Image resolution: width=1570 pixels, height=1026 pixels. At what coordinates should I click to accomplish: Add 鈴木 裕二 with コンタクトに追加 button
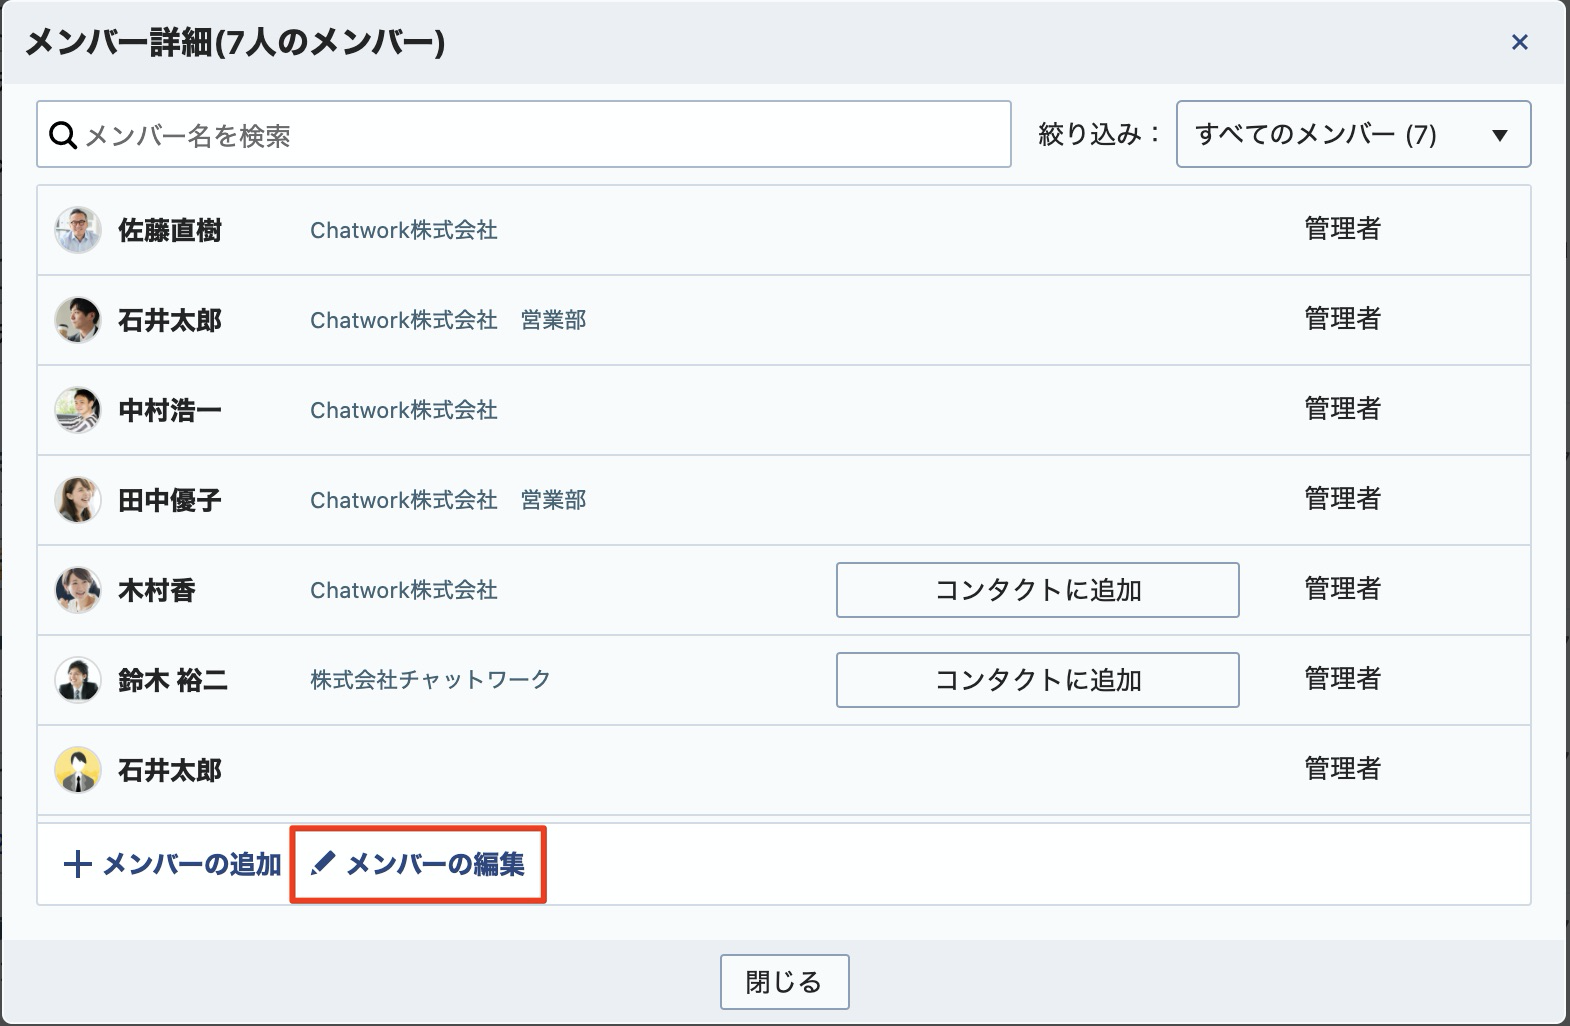pos(1037,680)
